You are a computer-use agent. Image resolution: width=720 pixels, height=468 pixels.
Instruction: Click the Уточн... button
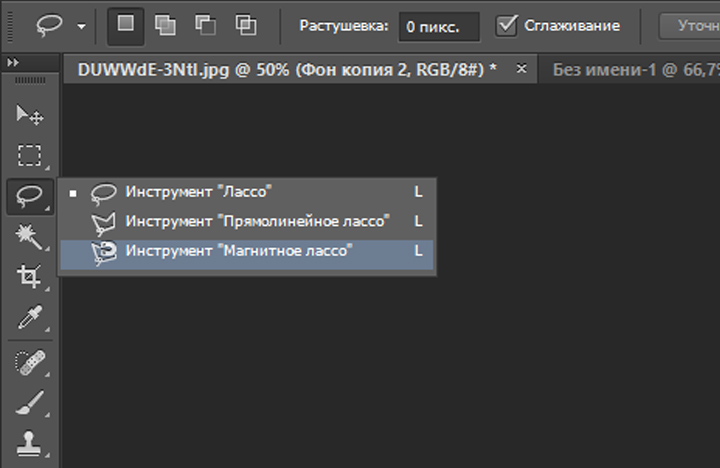click(690, 26)
